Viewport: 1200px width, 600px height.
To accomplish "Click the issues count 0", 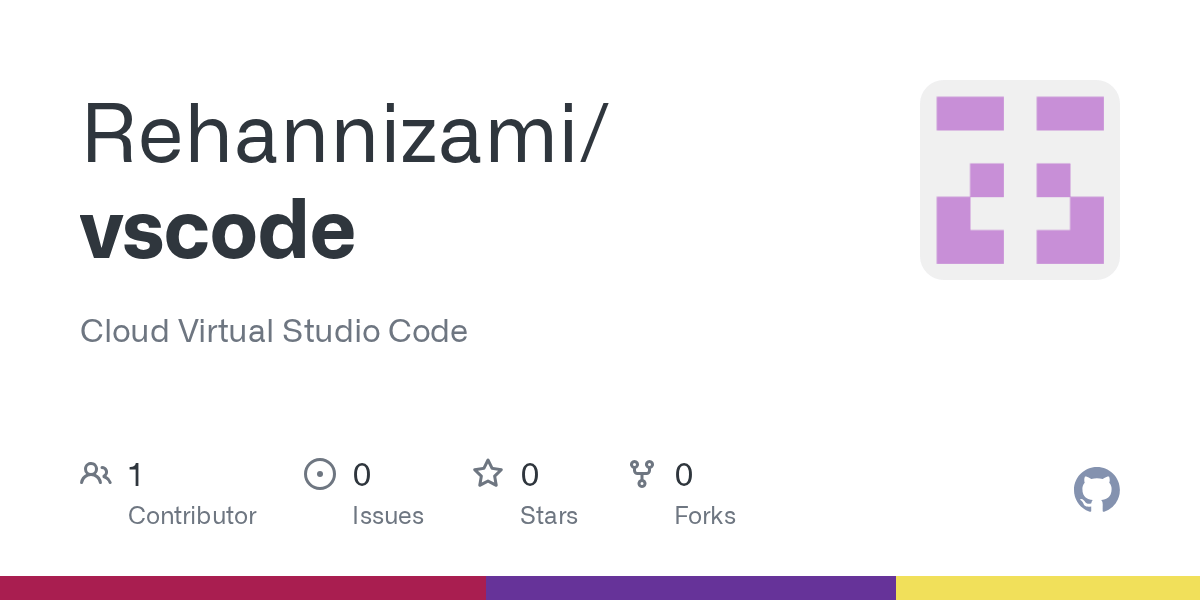I will point(362,475).
